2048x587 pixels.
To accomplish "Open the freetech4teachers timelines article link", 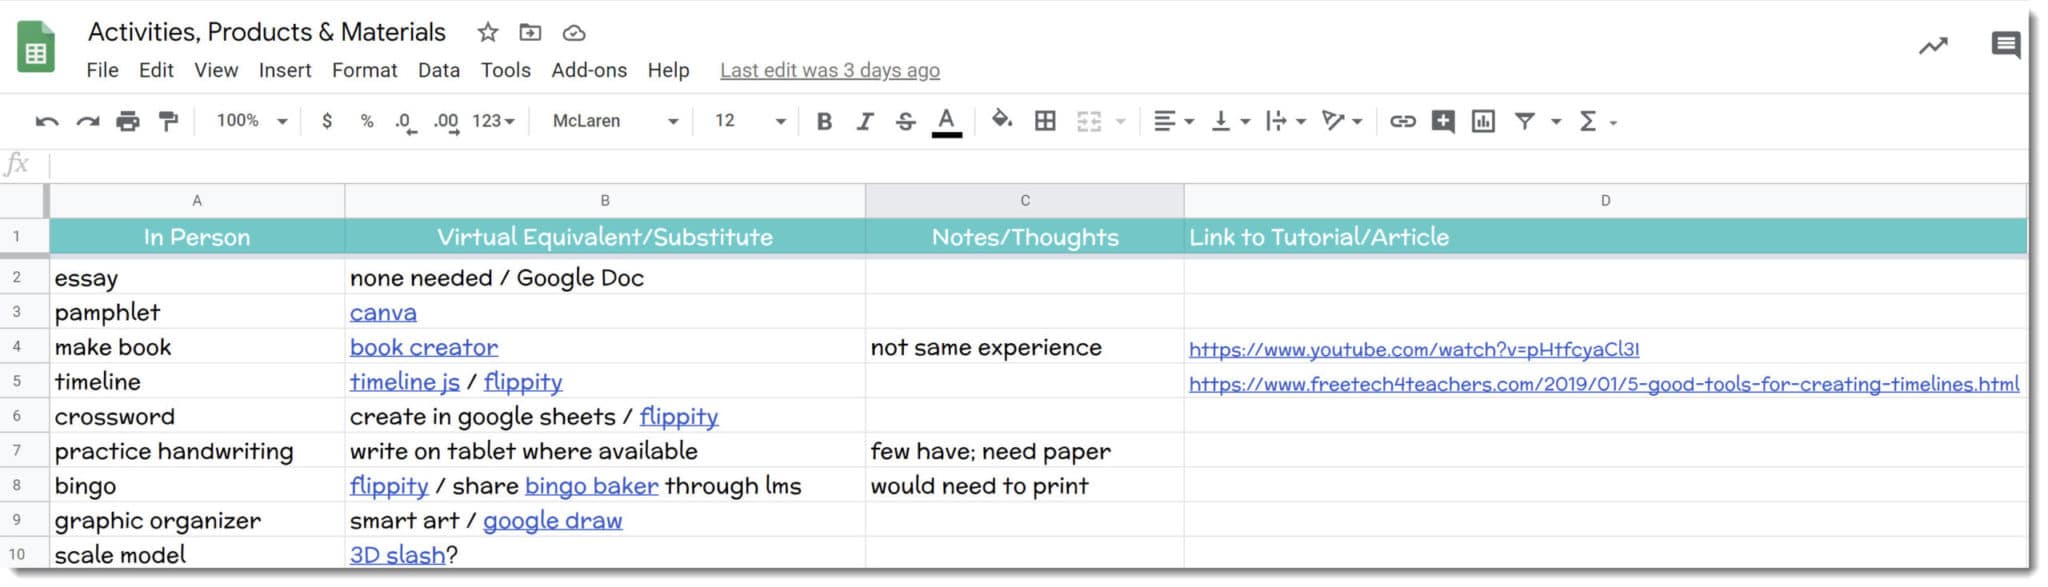I will 1604,384.
